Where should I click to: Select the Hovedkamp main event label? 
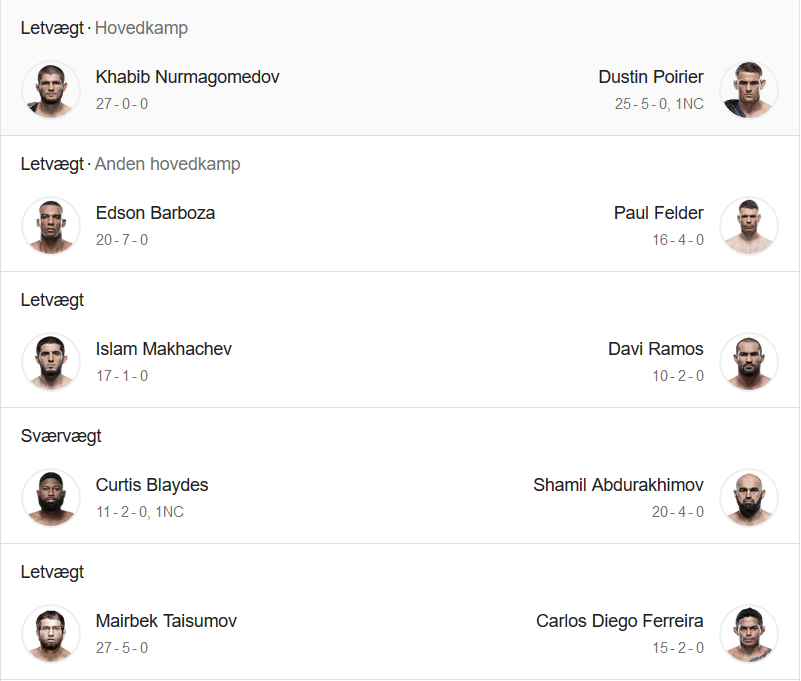click(x=142, y=28)
